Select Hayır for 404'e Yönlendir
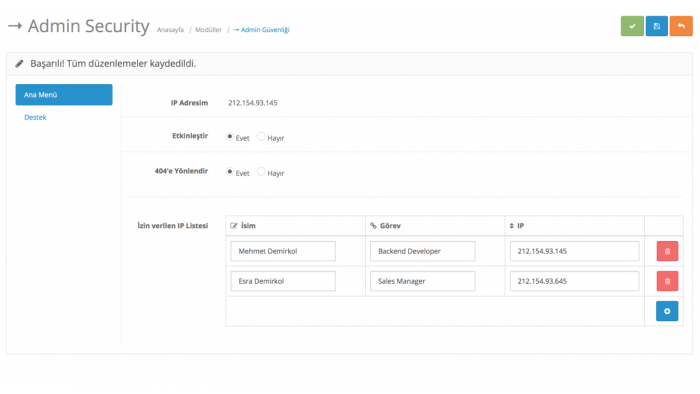The width and height of the screenshot is (700, 394). point(261,171)
